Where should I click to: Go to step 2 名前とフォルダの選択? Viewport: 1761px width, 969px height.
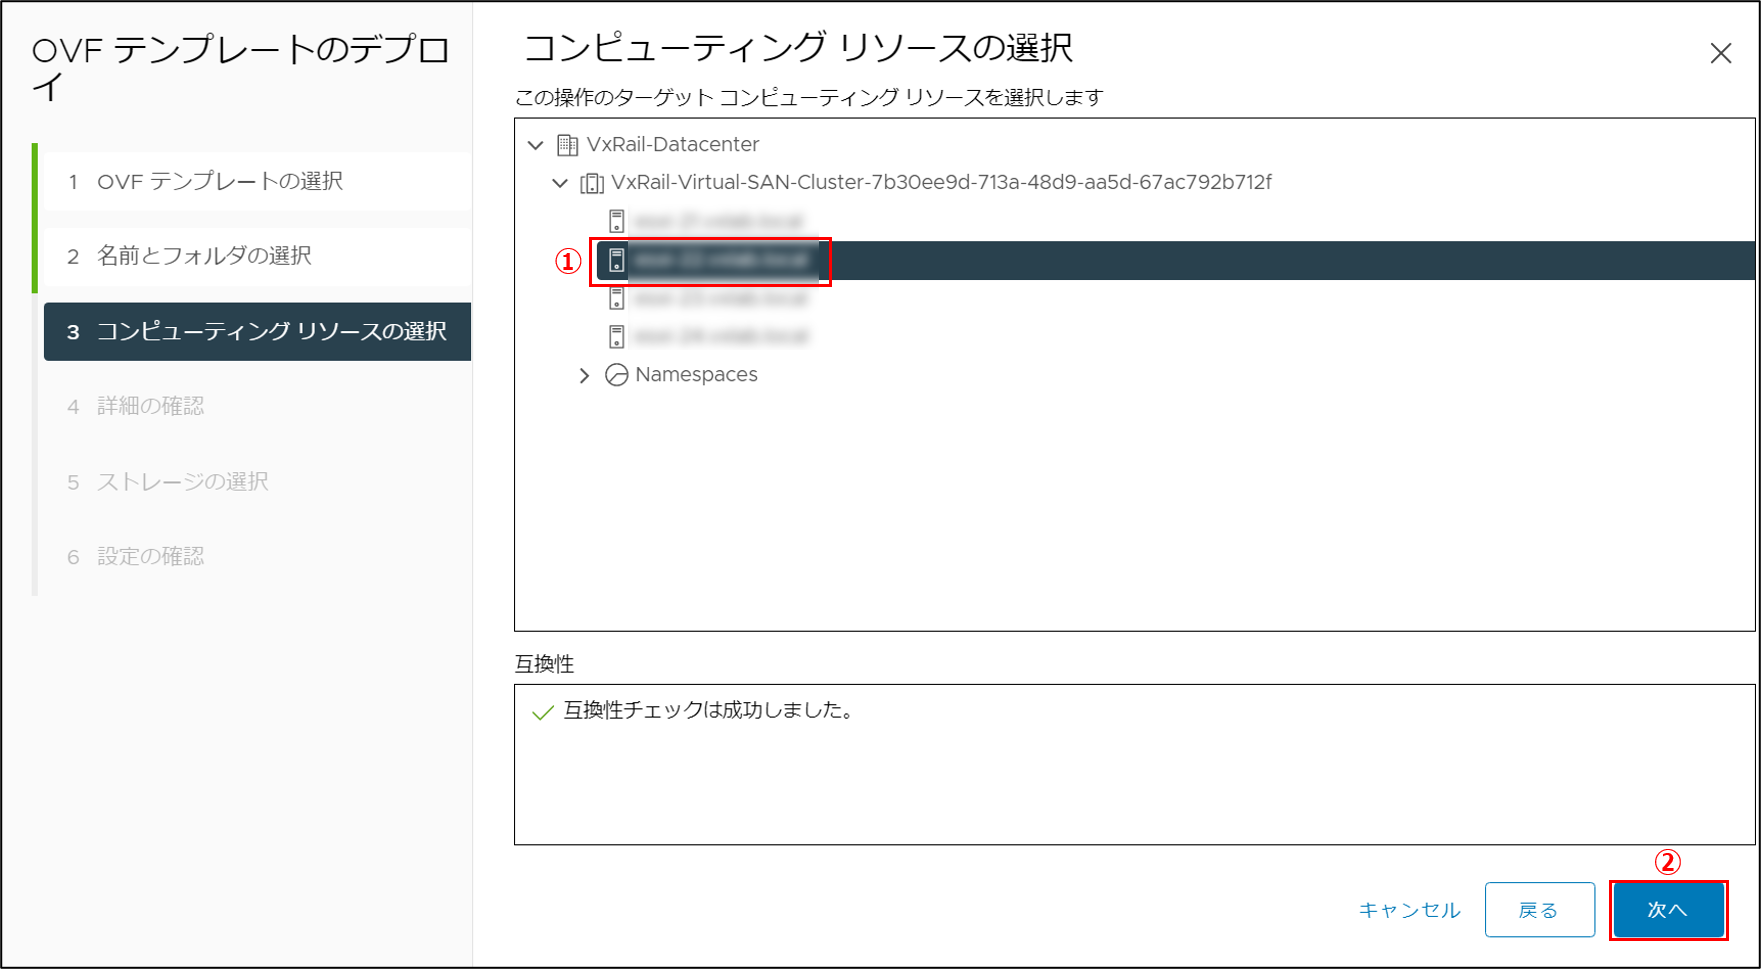[255, 256]
